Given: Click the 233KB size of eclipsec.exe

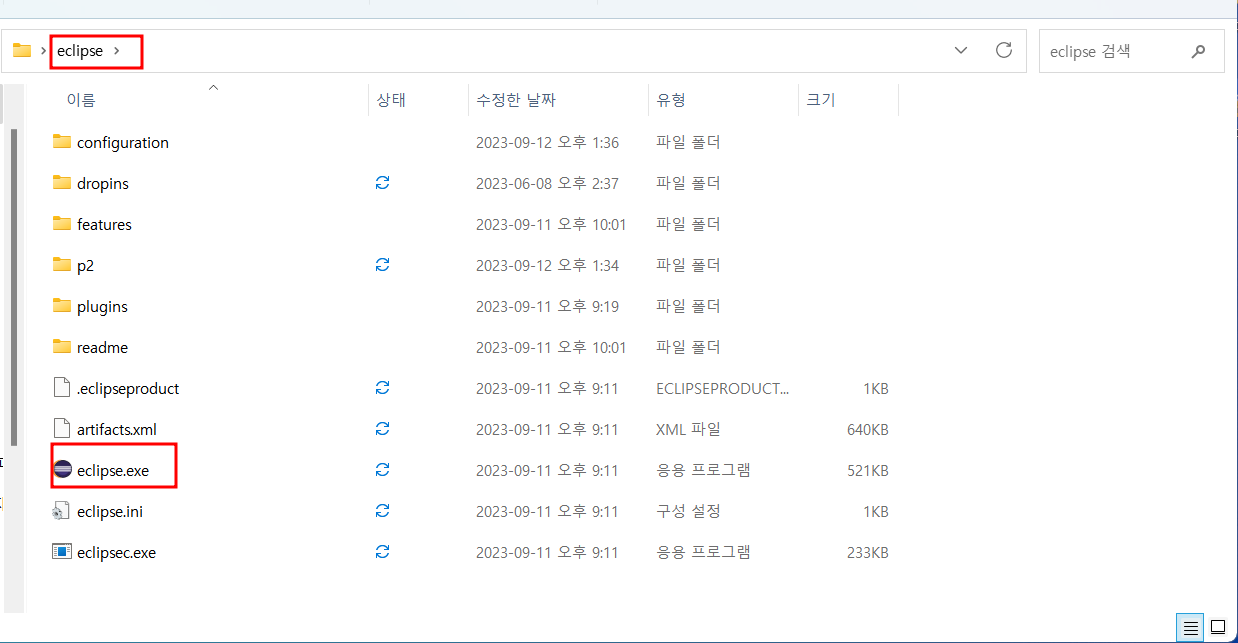Looking at the screenshot, I should 868,553.
